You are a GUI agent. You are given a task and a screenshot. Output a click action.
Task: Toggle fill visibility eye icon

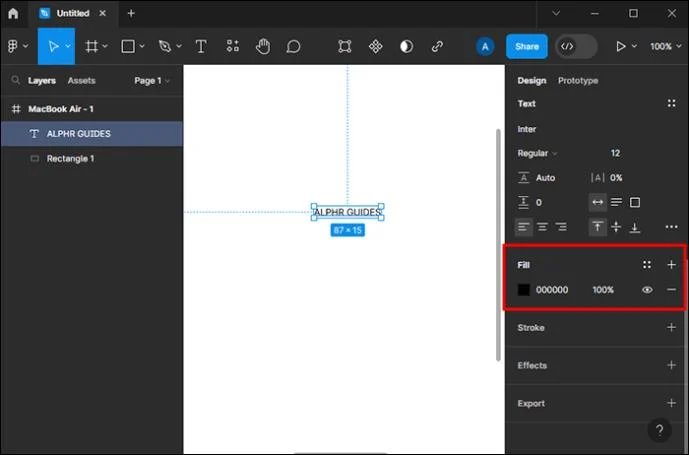click(x=647, y=290)
